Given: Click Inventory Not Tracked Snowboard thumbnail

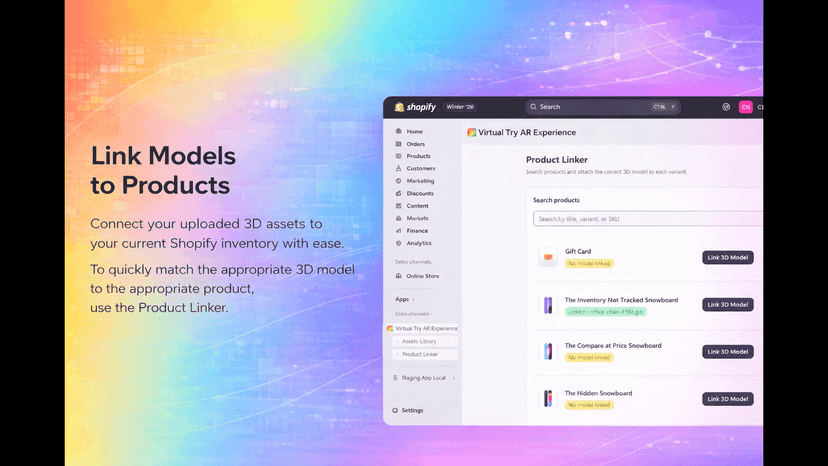Looking at the screenshot, I should coord(548,305).
